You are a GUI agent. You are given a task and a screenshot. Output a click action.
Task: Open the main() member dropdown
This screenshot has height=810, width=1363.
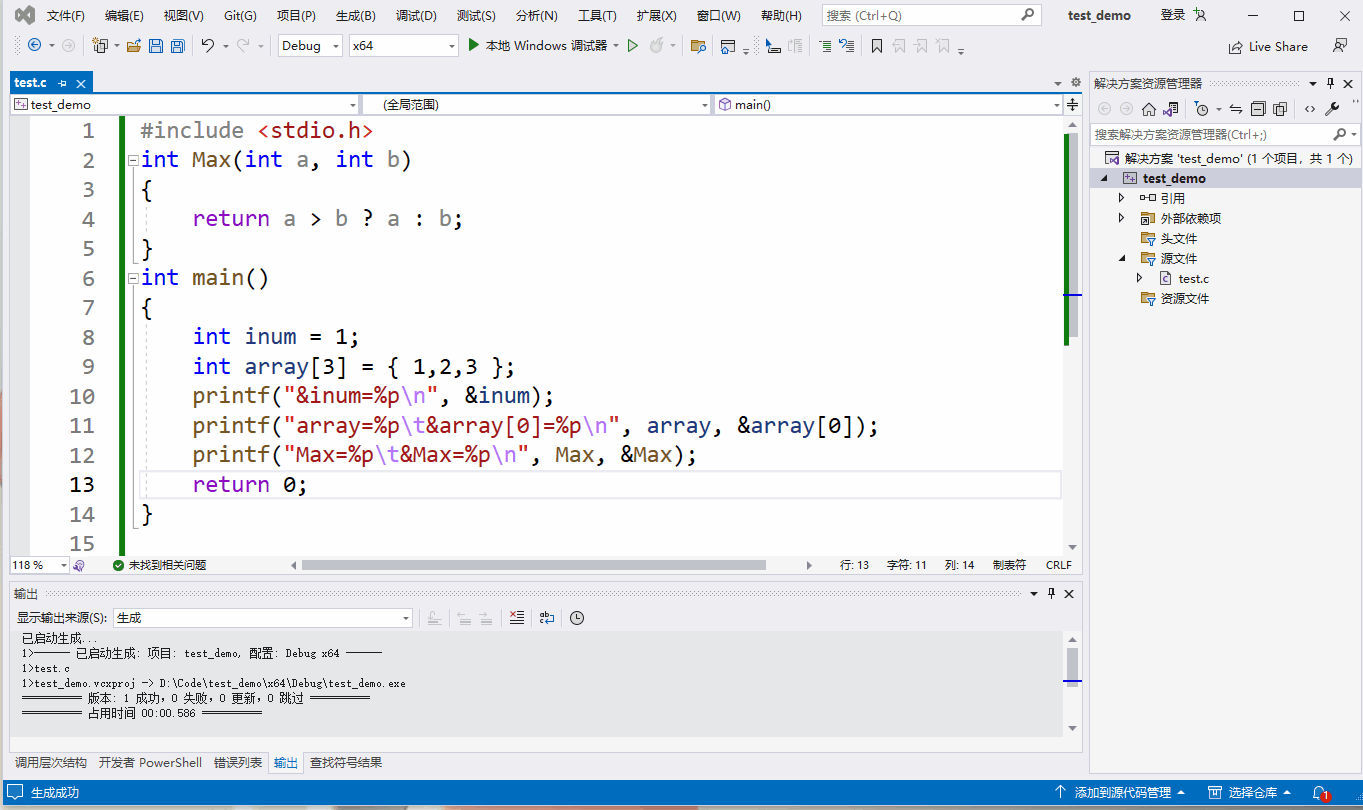tap(890, 104)
